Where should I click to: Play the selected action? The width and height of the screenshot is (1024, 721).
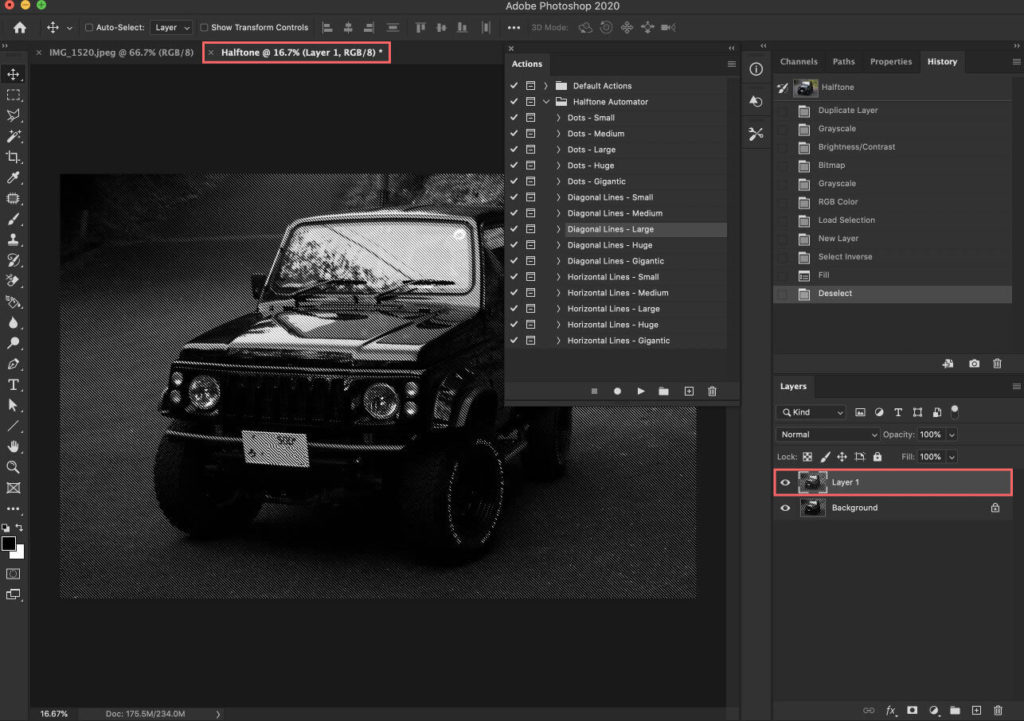pos(641,391)
